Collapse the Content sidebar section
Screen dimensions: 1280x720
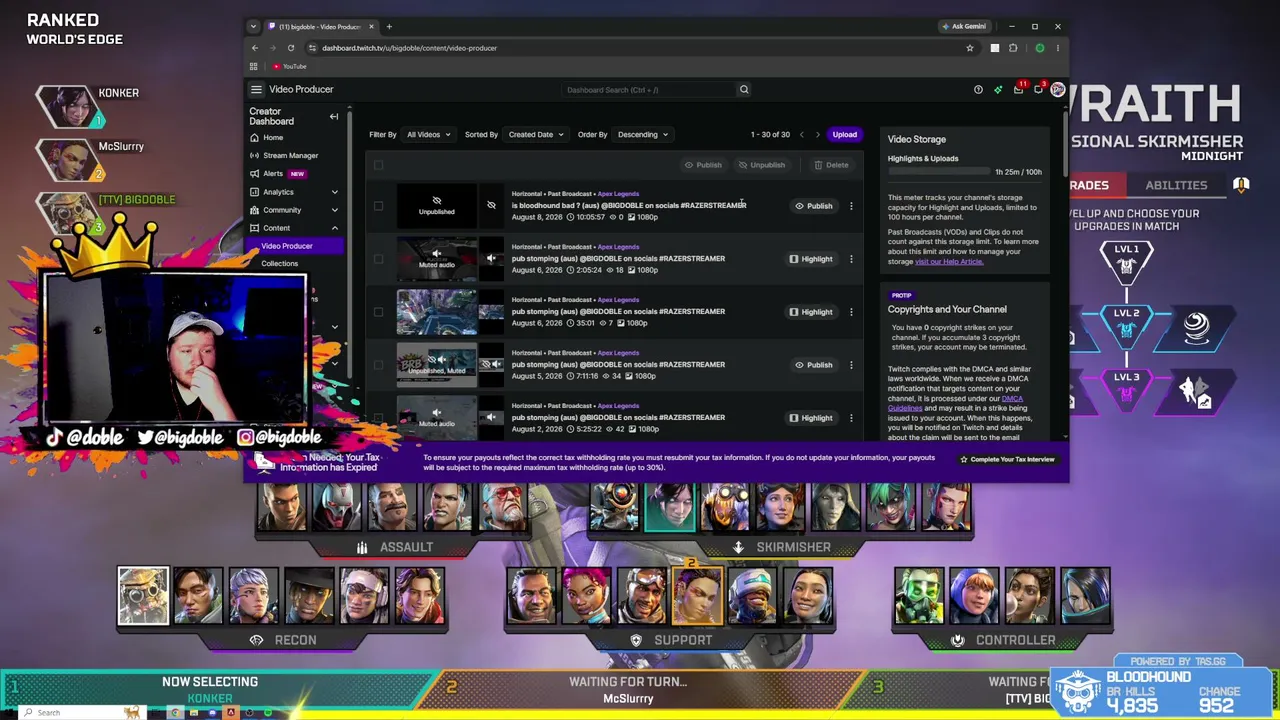334,228
